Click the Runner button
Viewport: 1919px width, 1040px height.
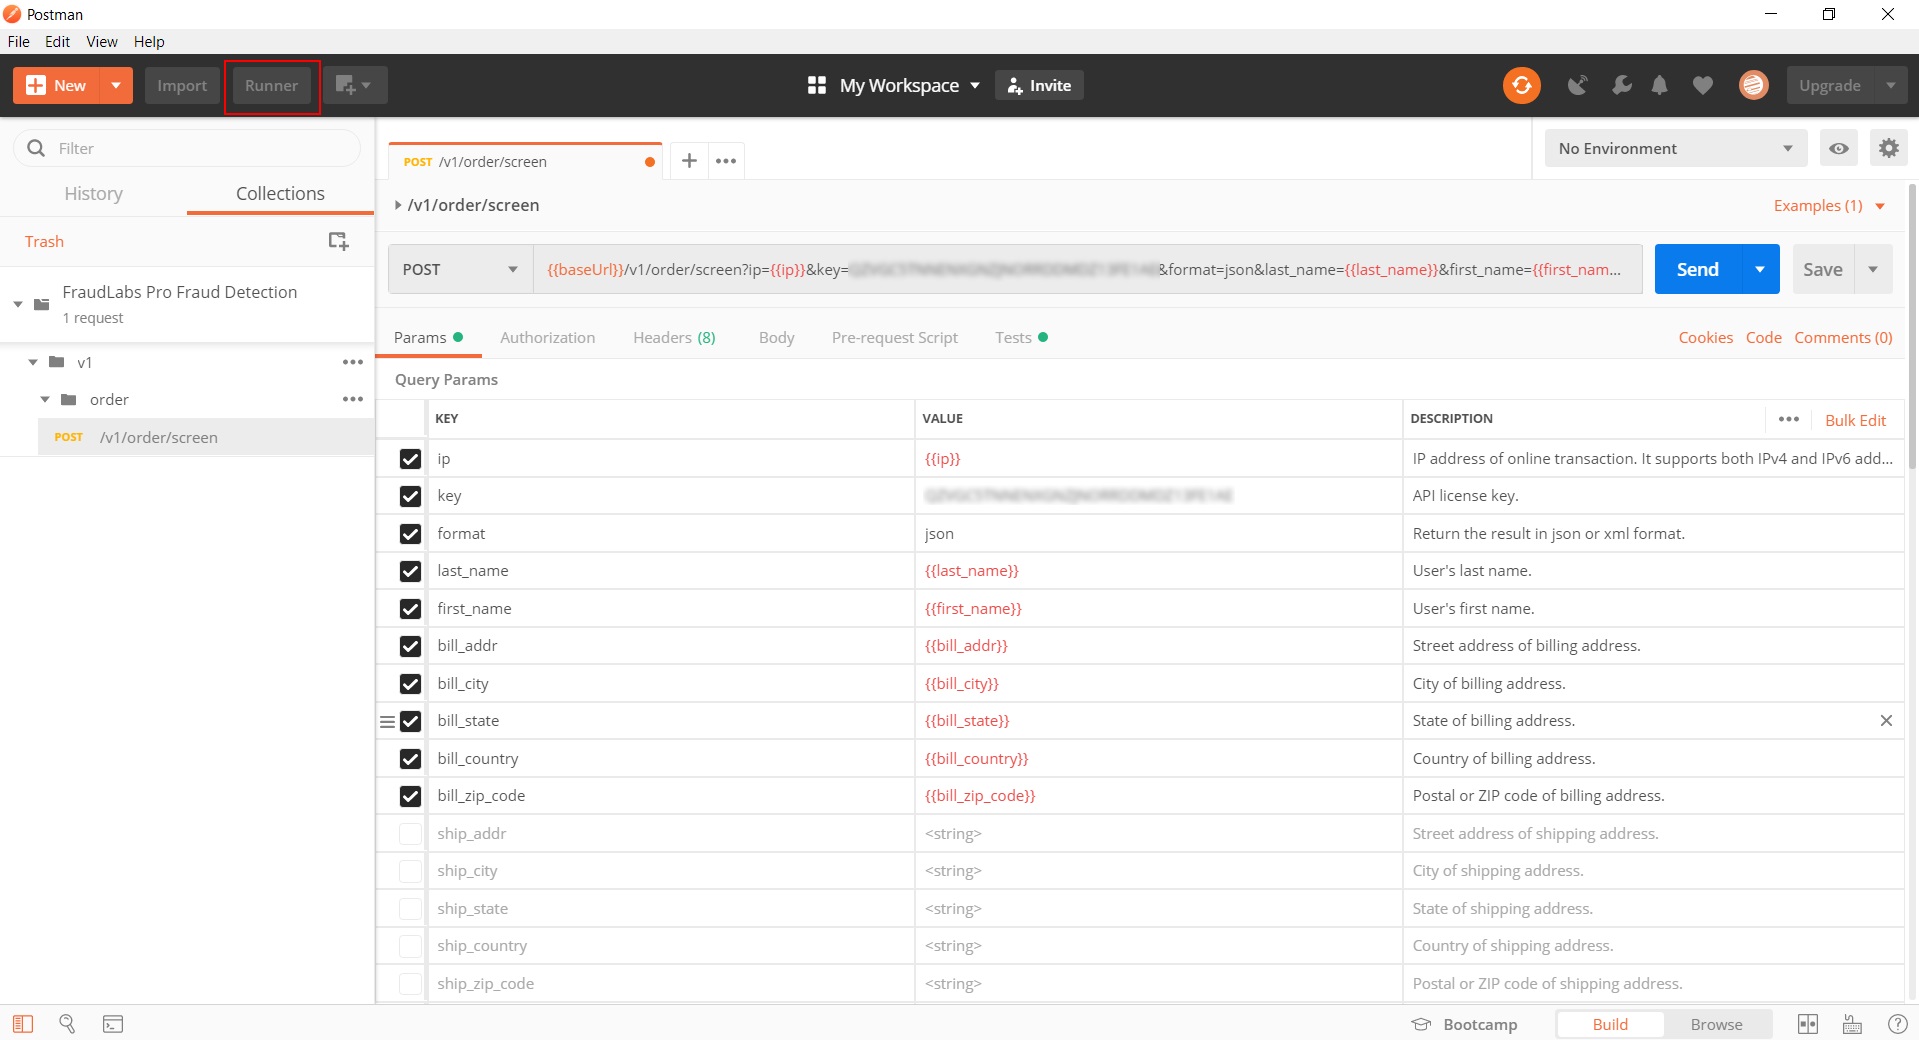point(272,85)
